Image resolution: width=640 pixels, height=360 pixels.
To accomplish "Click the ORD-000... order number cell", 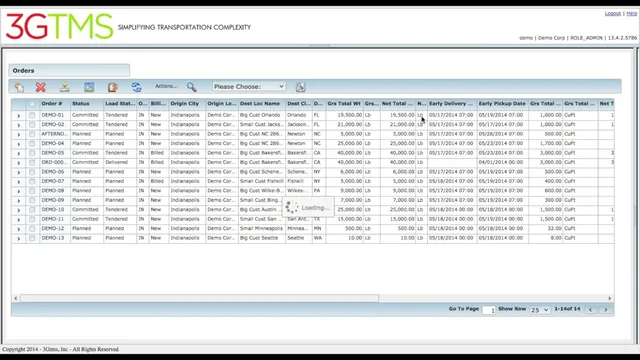I will click(x=55, y=162).
